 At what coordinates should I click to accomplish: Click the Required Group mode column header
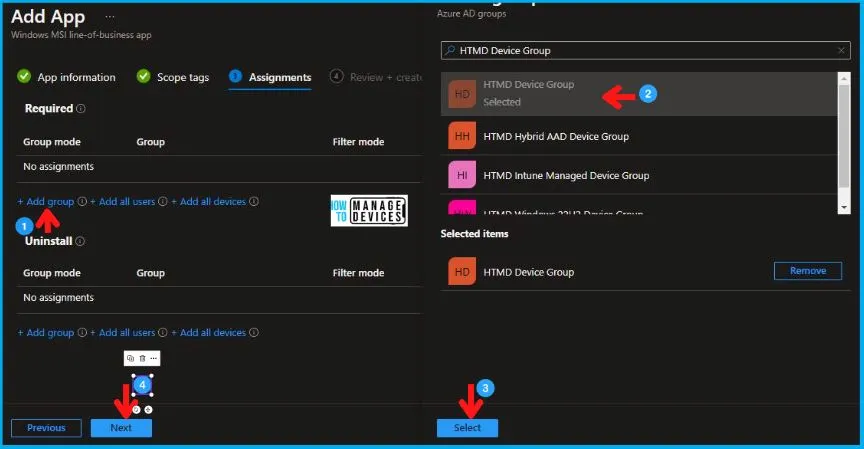pyautogui.click(x=52, y=142)
